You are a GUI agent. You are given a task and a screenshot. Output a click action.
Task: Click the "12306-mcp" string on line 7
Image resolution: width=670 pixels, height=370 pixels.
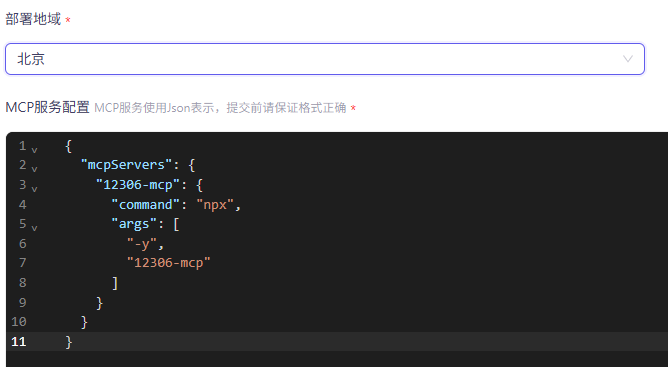(169, 262)
